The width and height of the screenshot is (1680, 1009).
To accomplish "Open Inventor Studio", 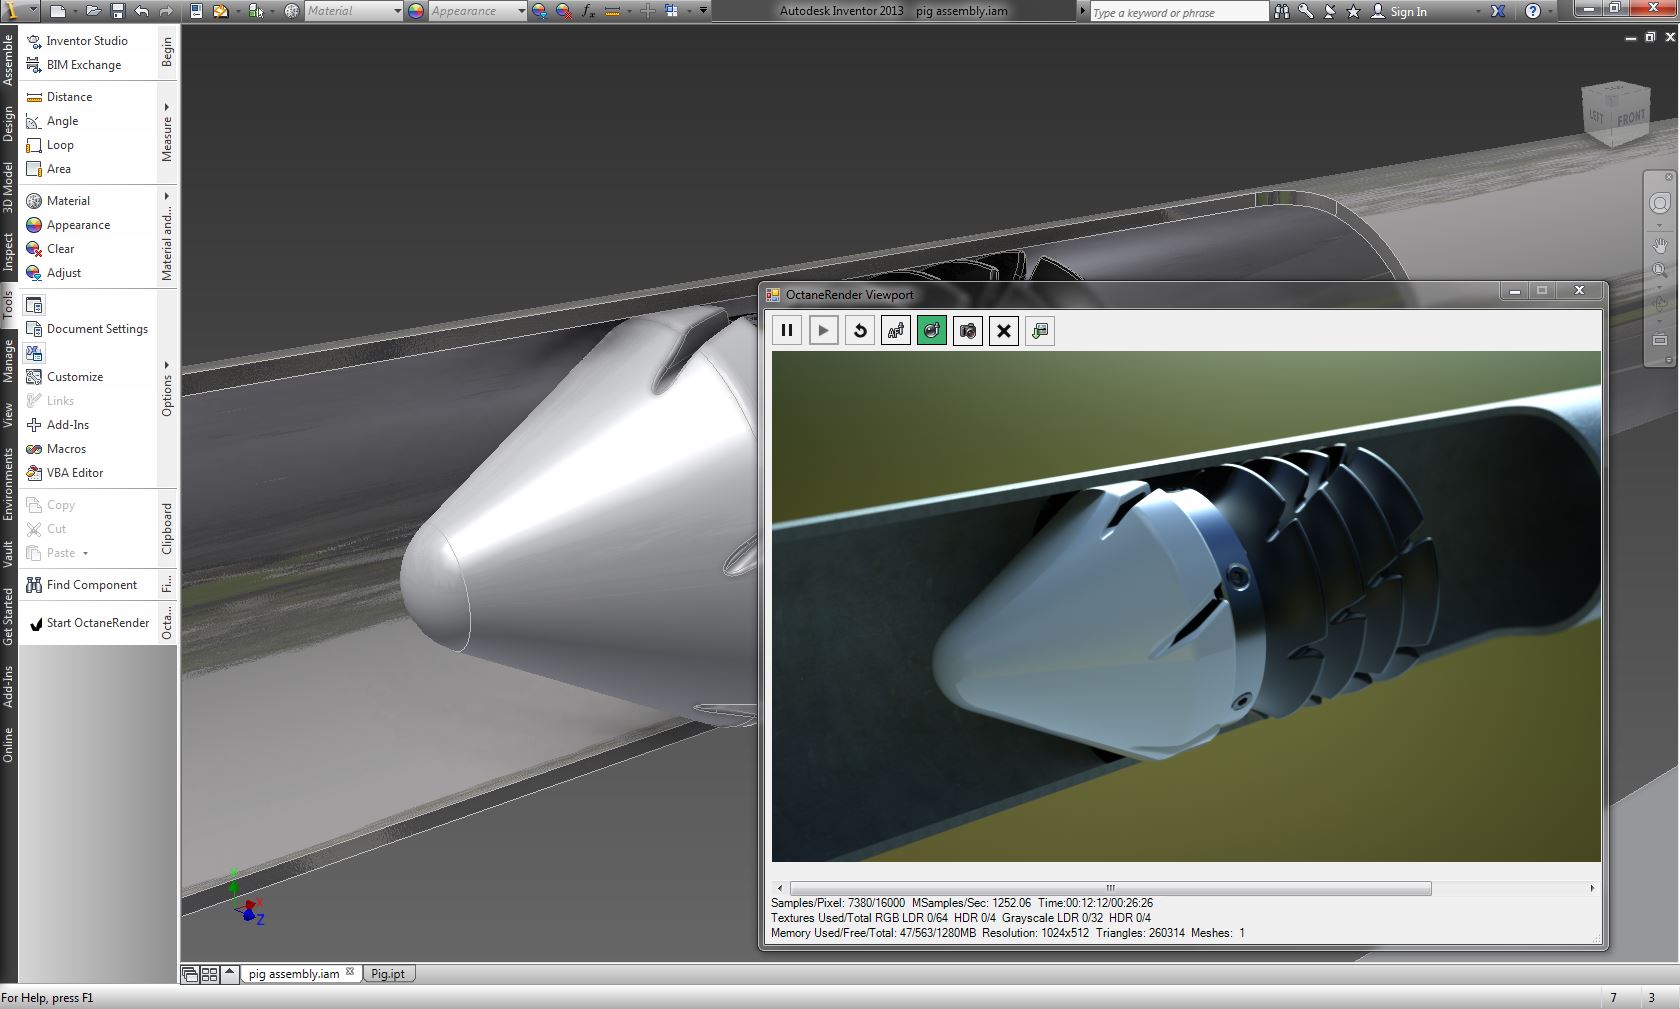I will tap(77, 41).
